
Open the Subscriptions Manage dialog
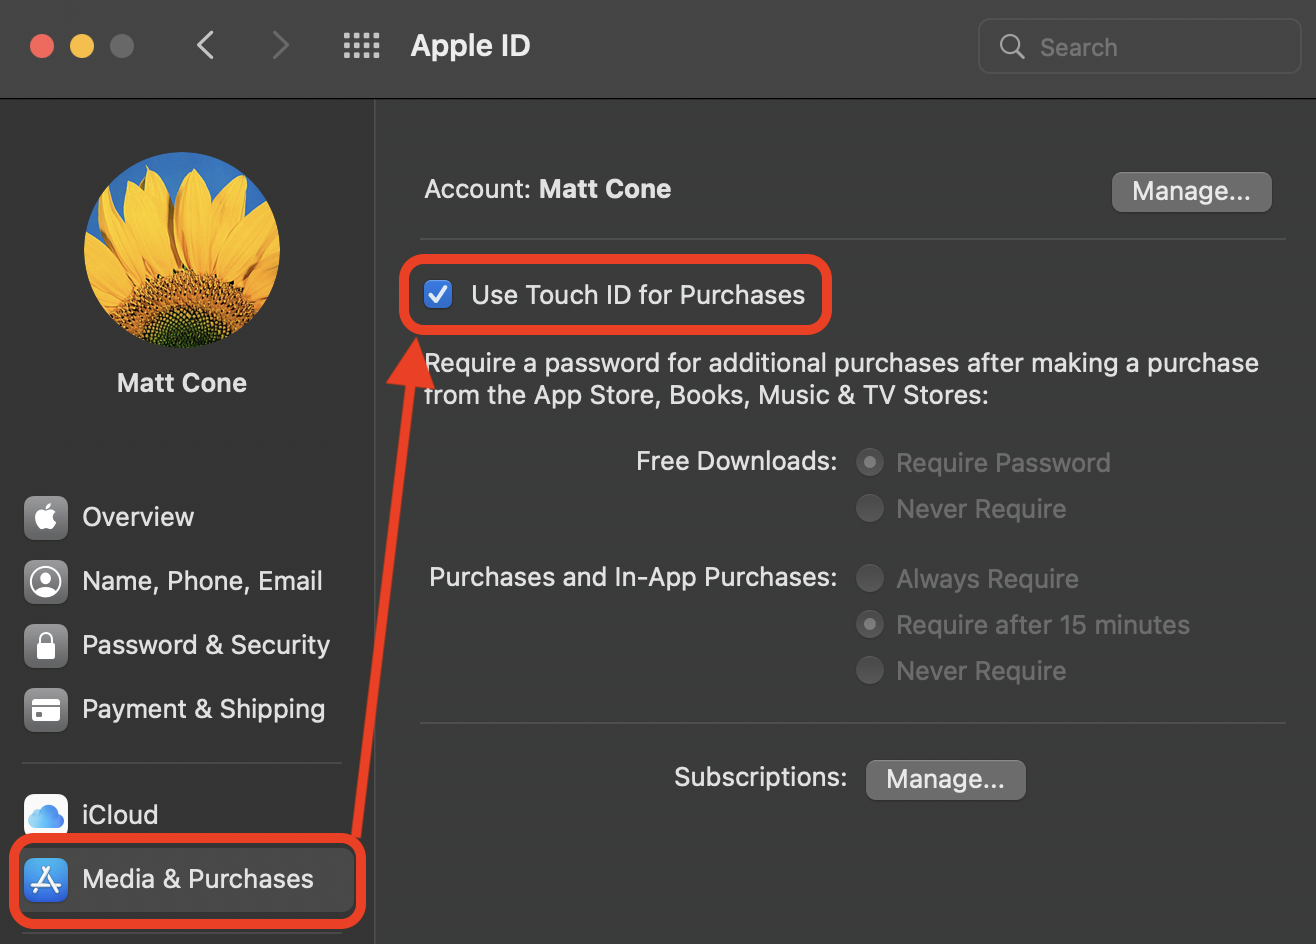tap(944, 779)
